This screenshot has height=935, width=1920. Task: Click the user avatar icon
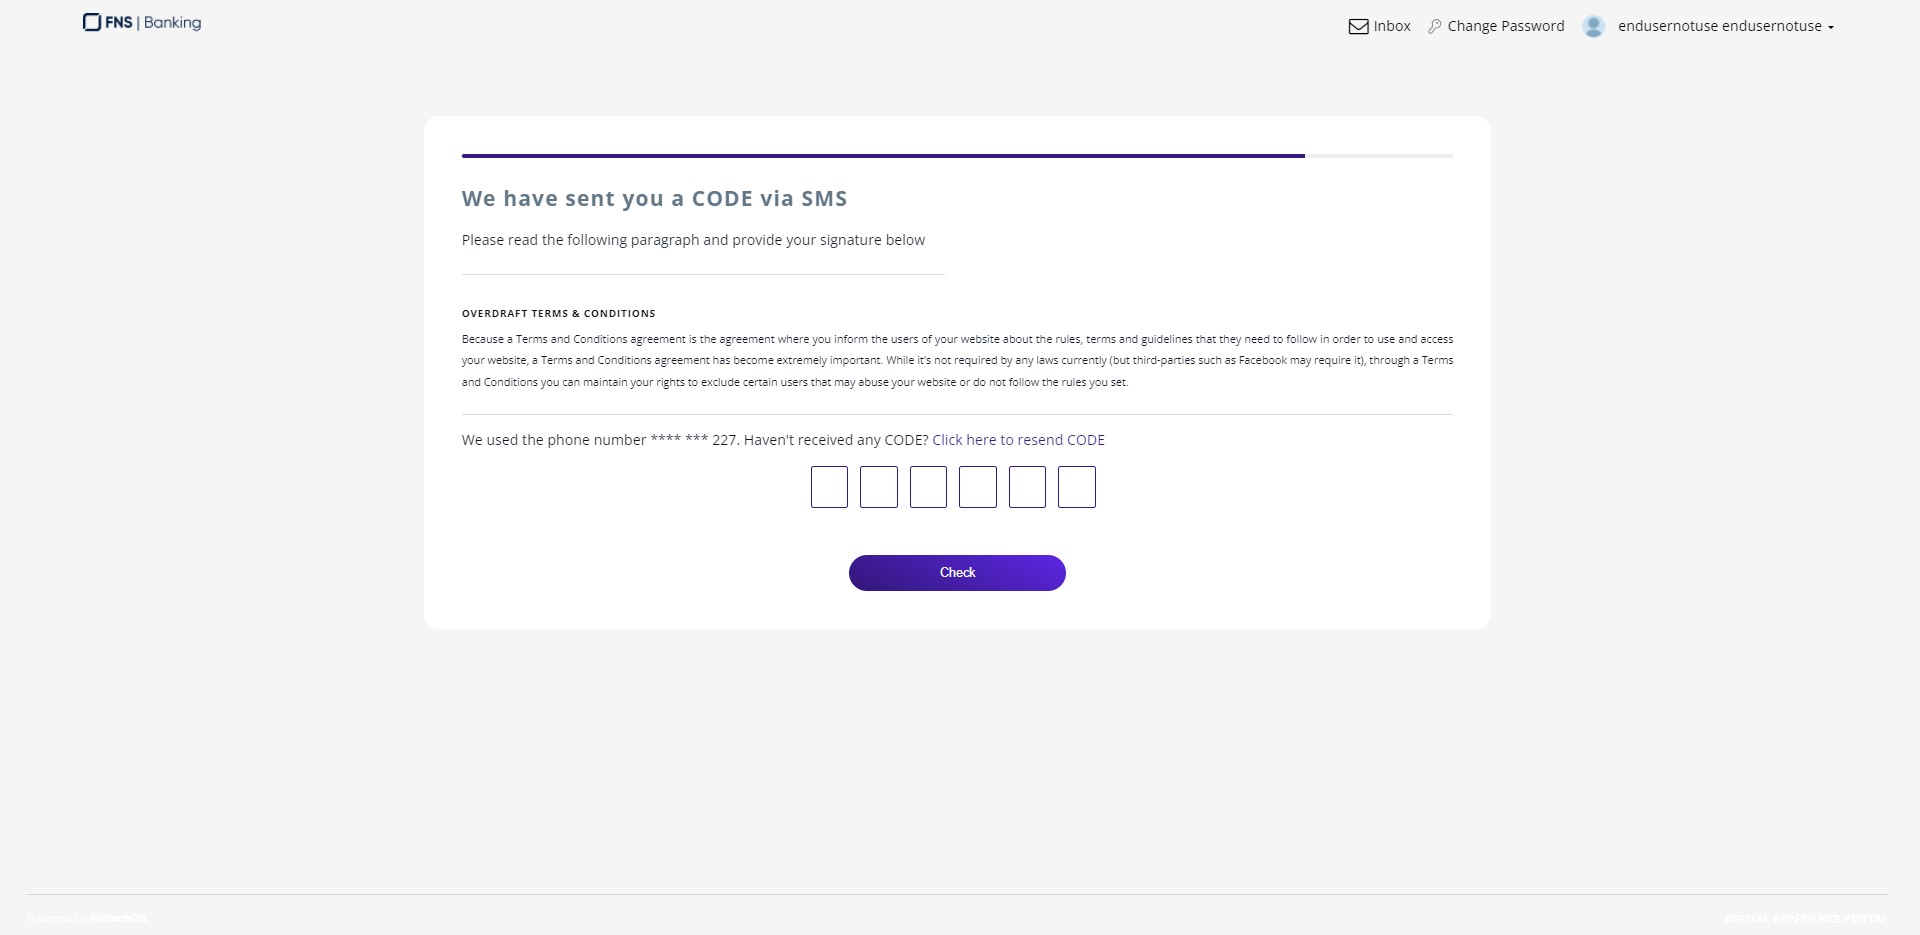tap(1593, 27)
